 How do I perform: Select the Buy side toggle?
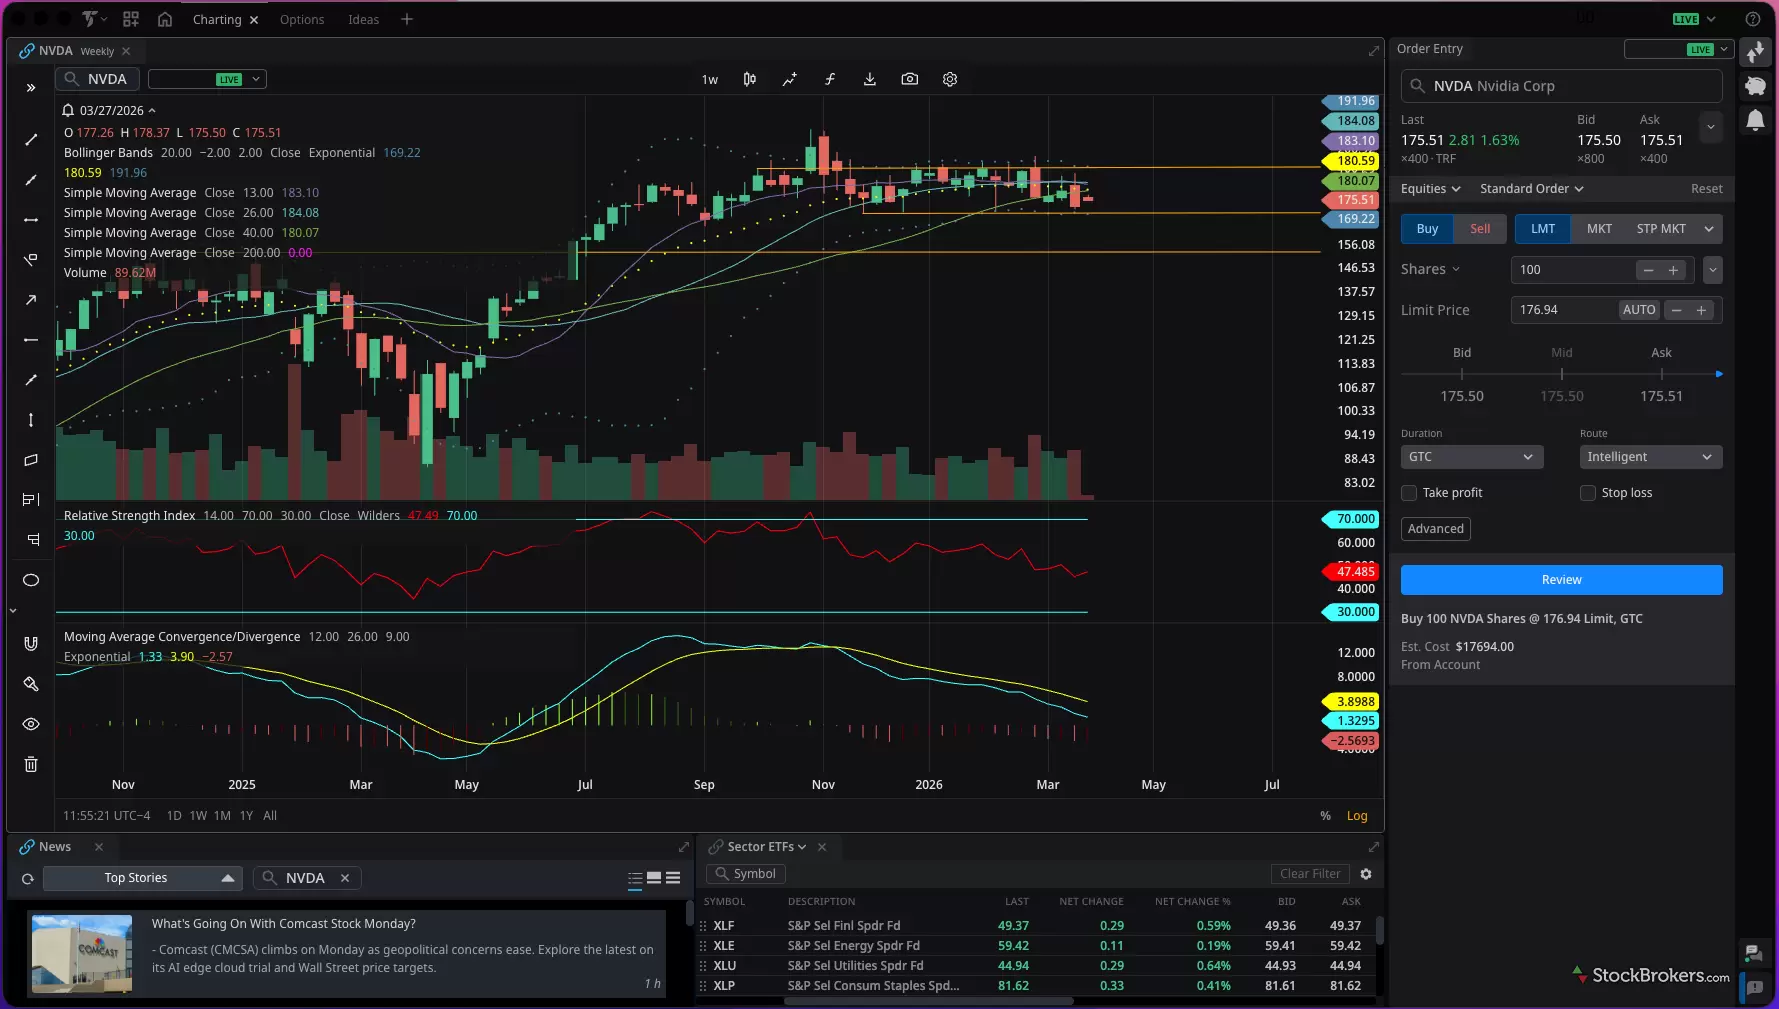pyautogui.click(x=1427, y=229)
